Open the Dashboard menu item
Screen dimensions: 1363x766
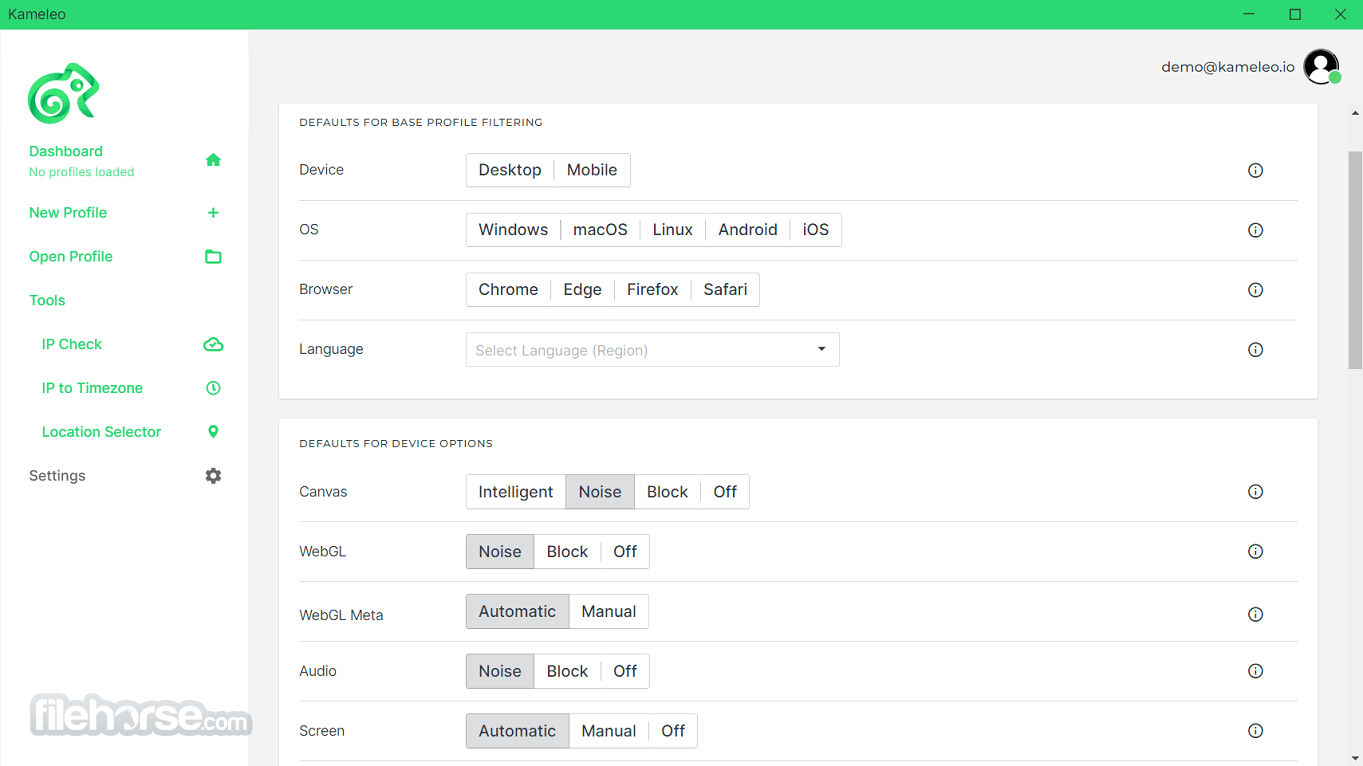[x=66, y=151]
